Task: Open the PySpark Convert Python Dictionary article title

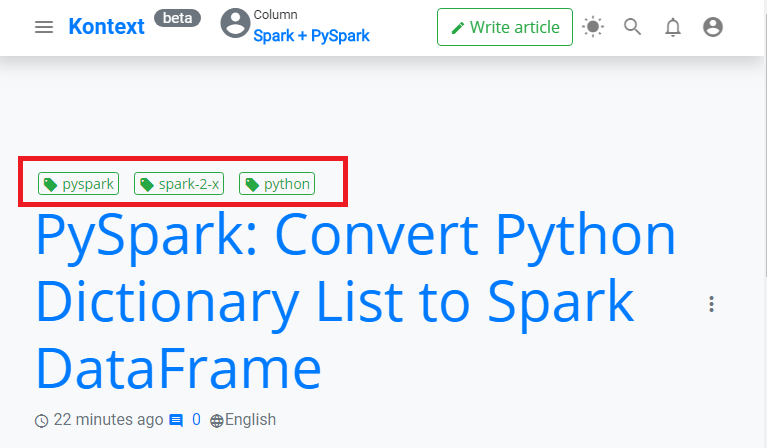Action: click(356, 301)
